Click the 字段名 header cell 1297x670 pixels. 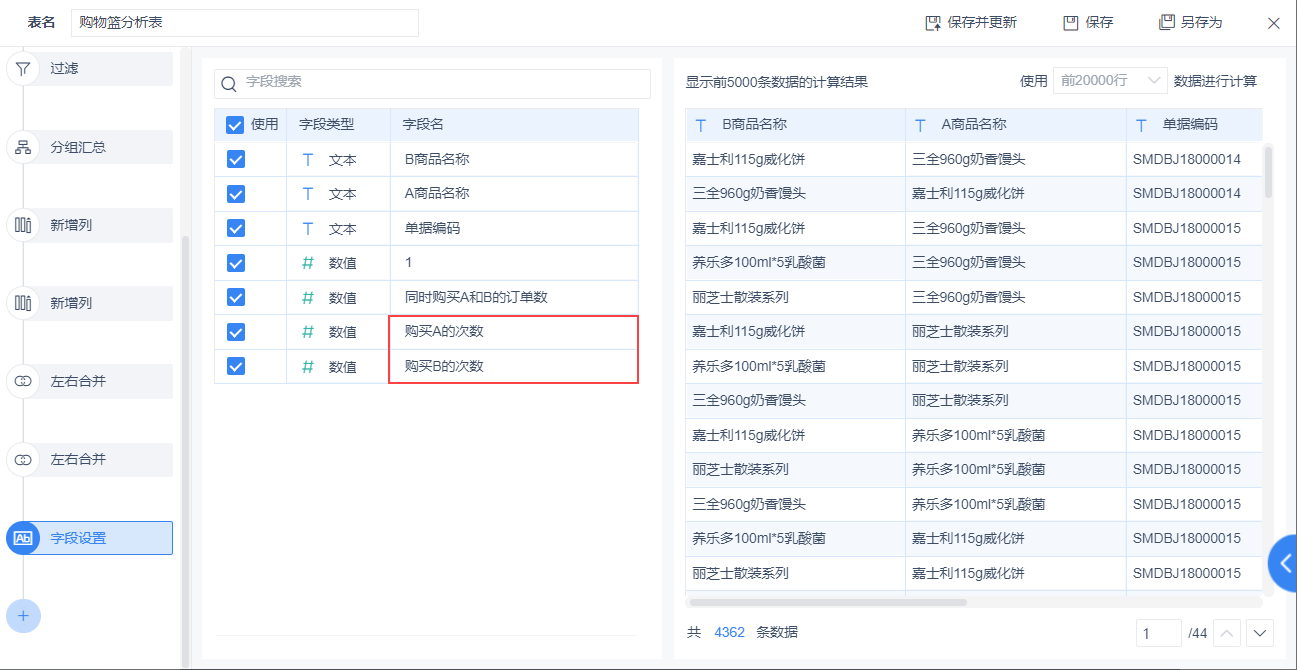pos(514,125)
